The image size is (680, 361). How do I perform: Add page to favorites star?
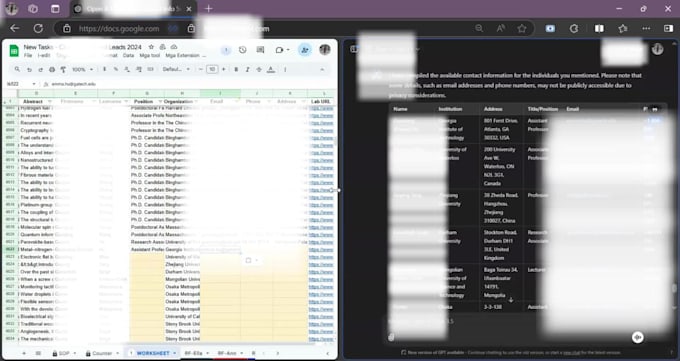click(x=522, y=29)
